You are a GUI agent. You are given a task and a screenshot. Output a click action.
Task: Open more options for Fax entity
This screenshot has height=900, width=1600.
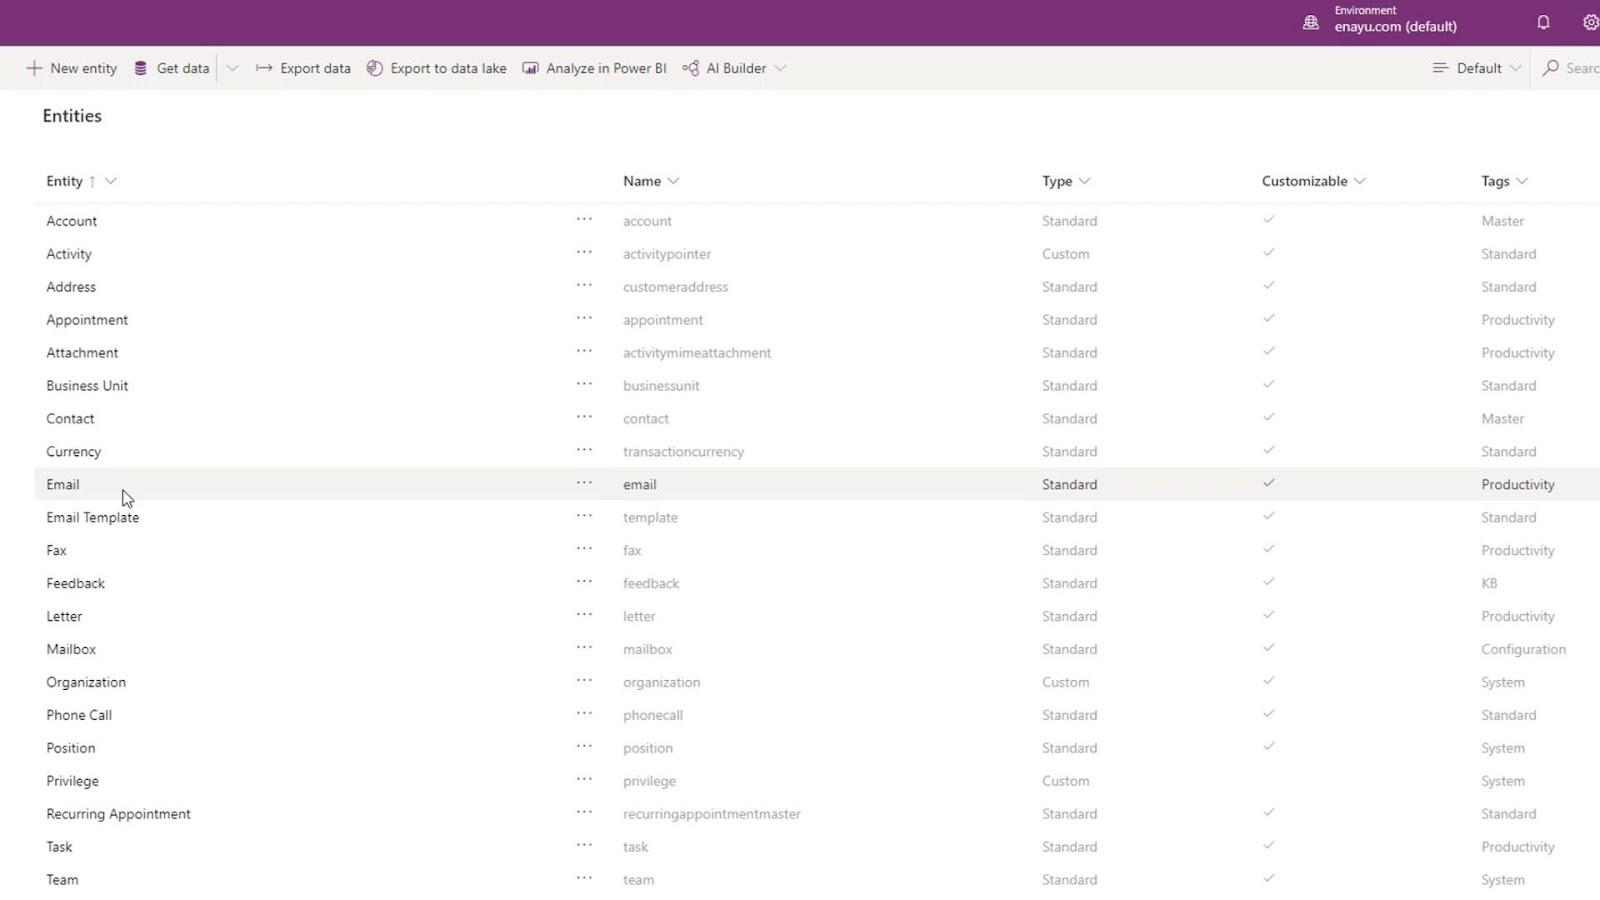(x=584, y=549)
